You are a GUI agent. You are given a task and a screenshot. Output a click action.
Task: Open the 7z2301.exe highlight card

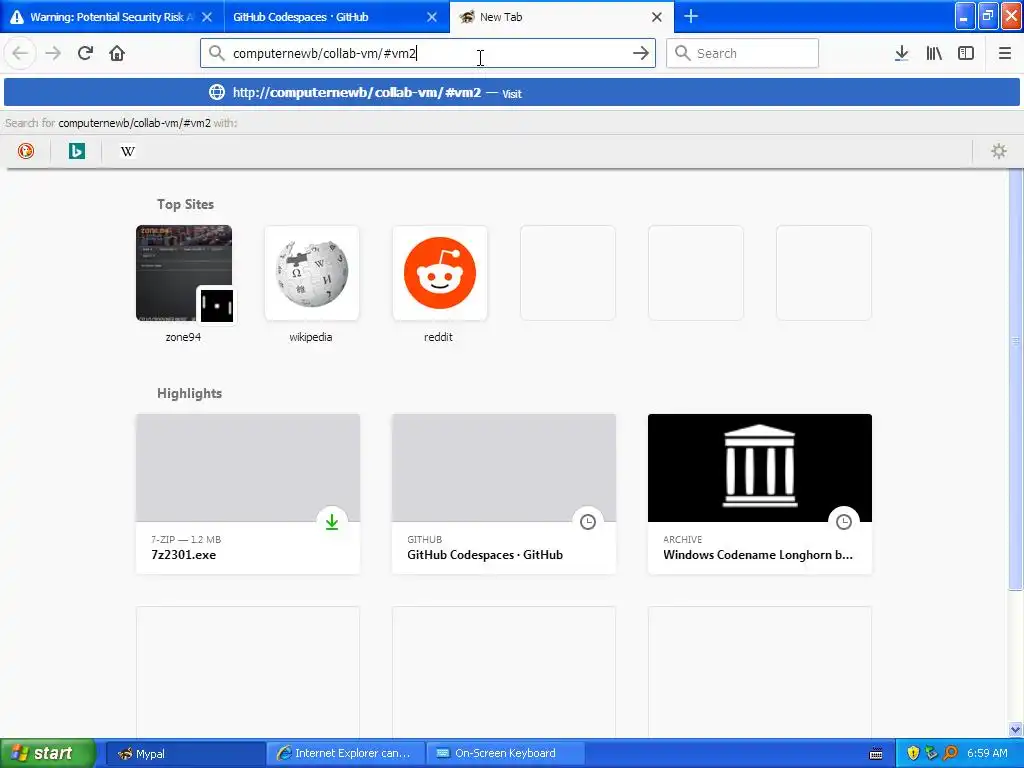[248, 494]
